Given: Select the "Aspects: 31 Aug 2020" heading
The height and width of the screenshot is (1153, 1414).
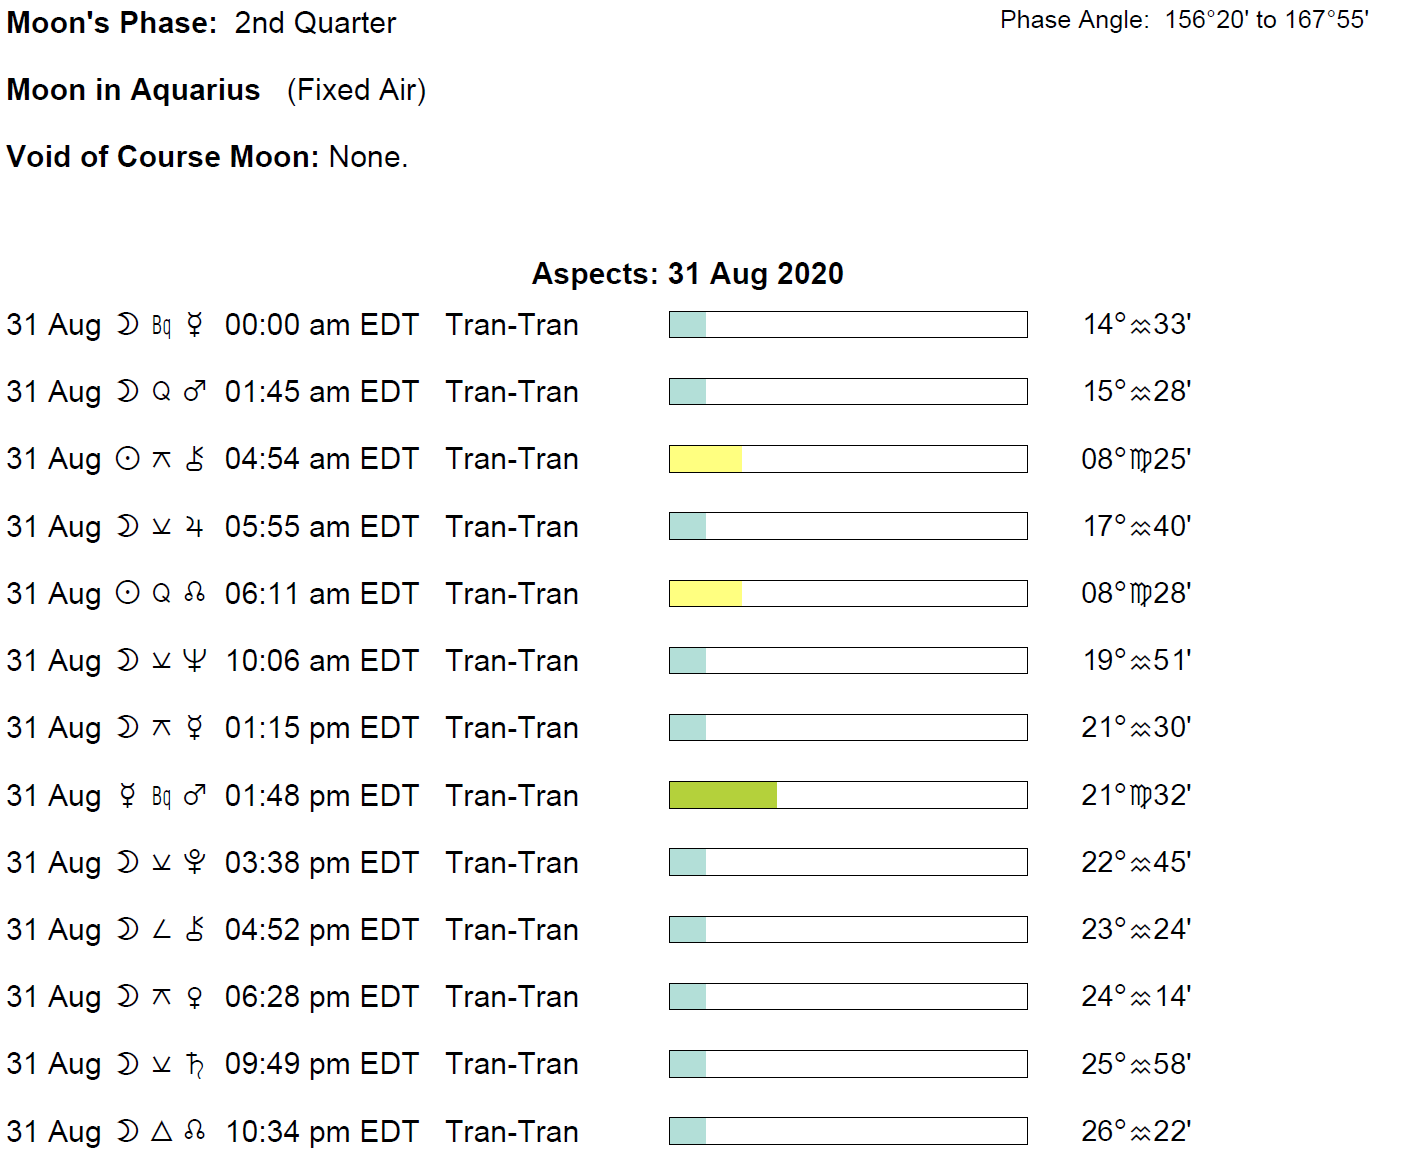Looking at the screenshot, I should coord(687,274).
